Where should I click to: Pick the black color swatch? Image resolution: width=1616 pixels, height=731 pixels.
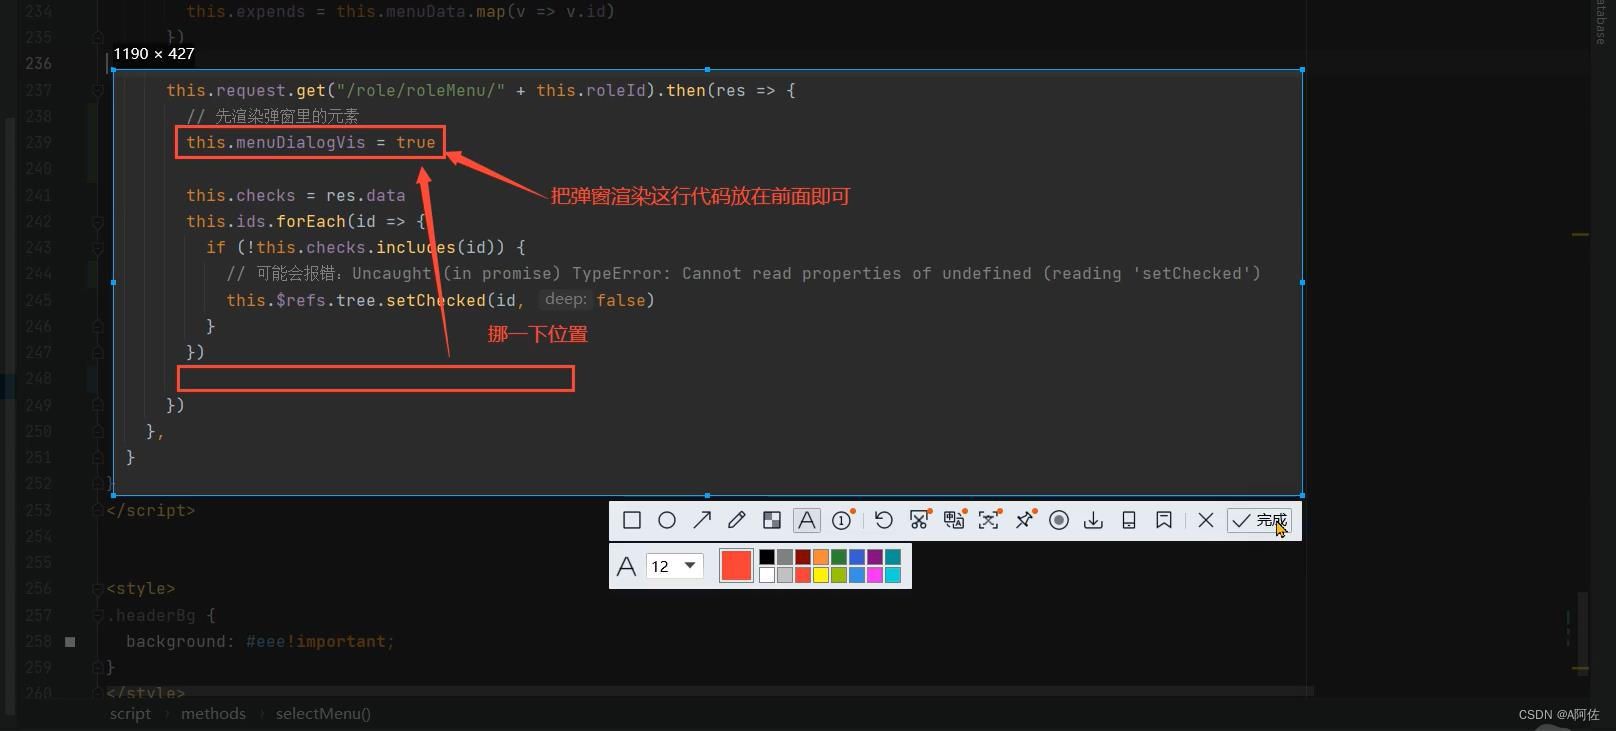767,557
